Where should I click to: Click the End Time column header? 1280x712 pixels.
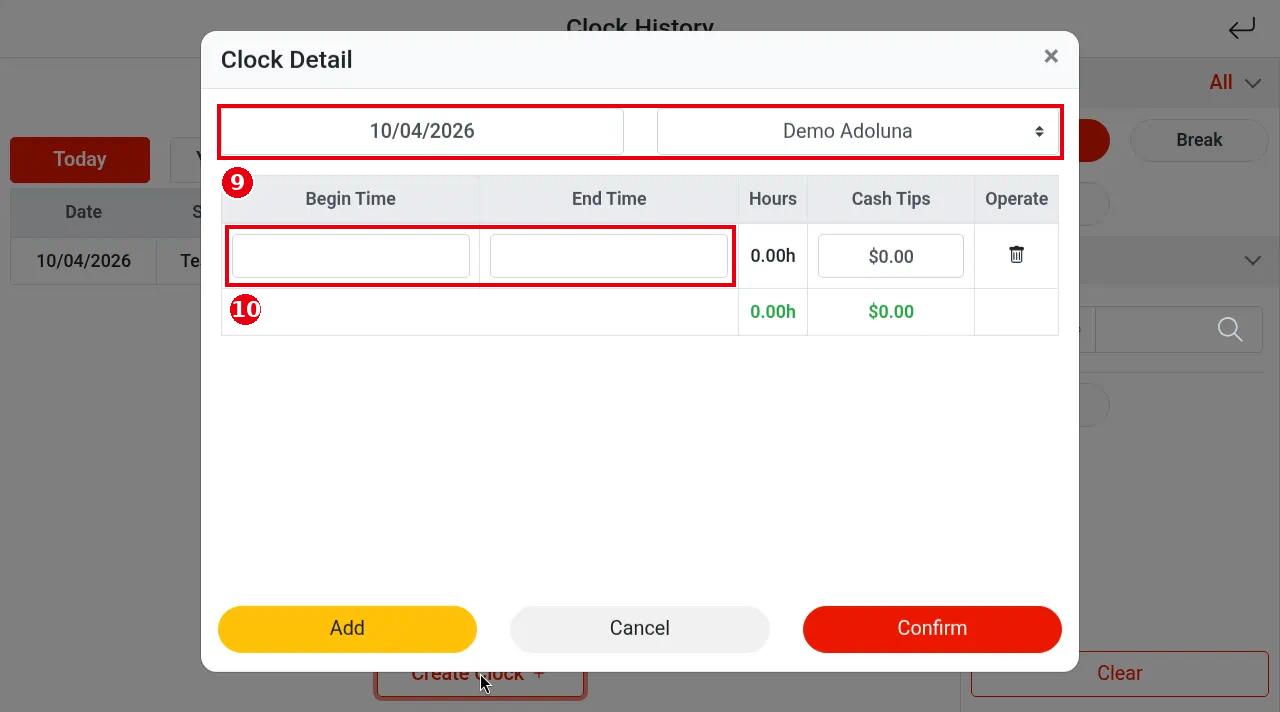[609, 199]
